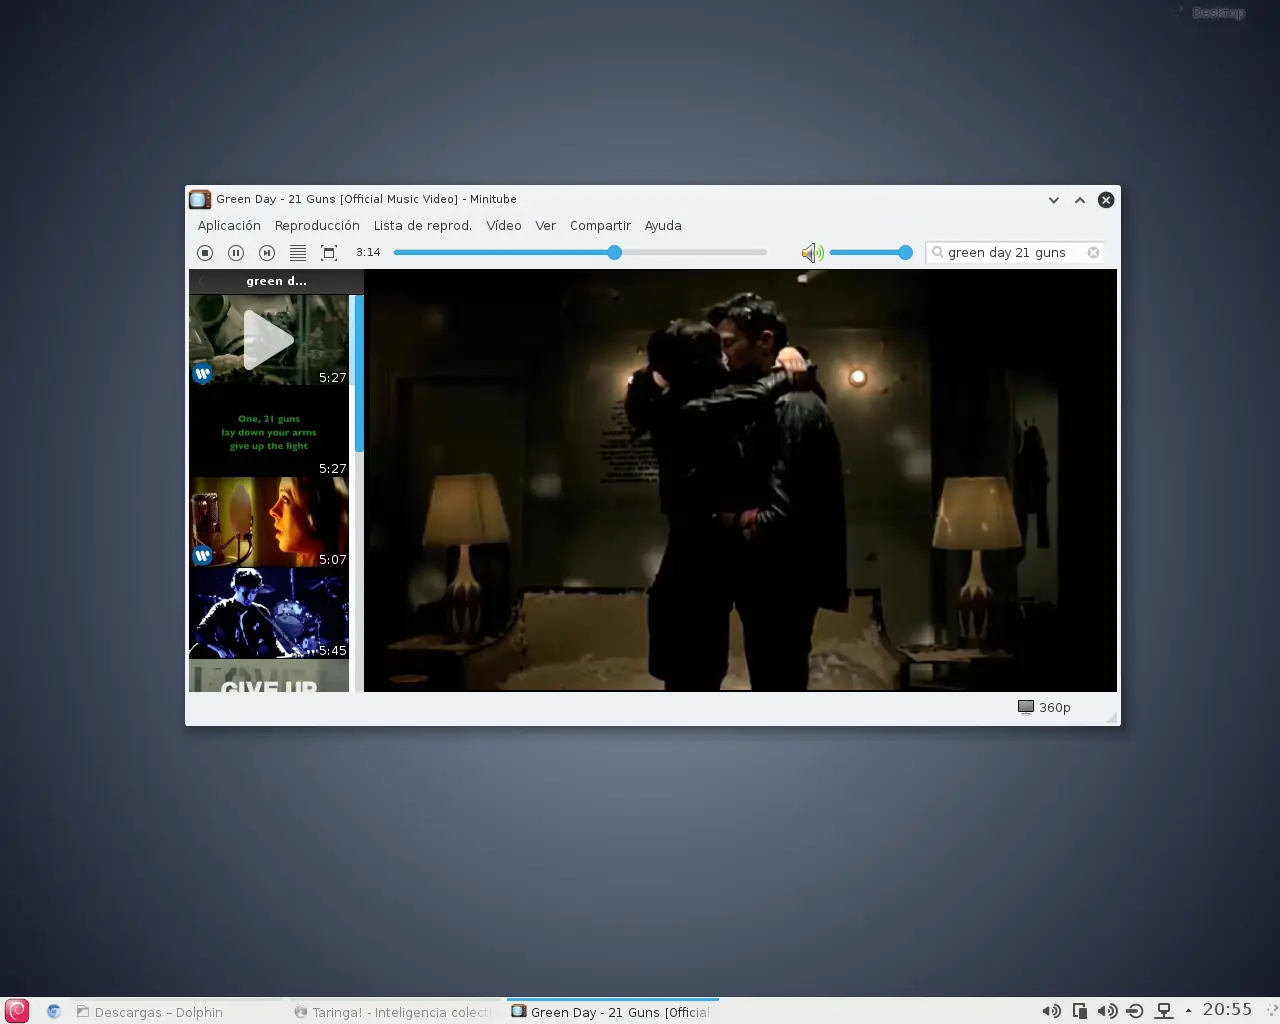Click the window resize grip

coord(1111,717)
